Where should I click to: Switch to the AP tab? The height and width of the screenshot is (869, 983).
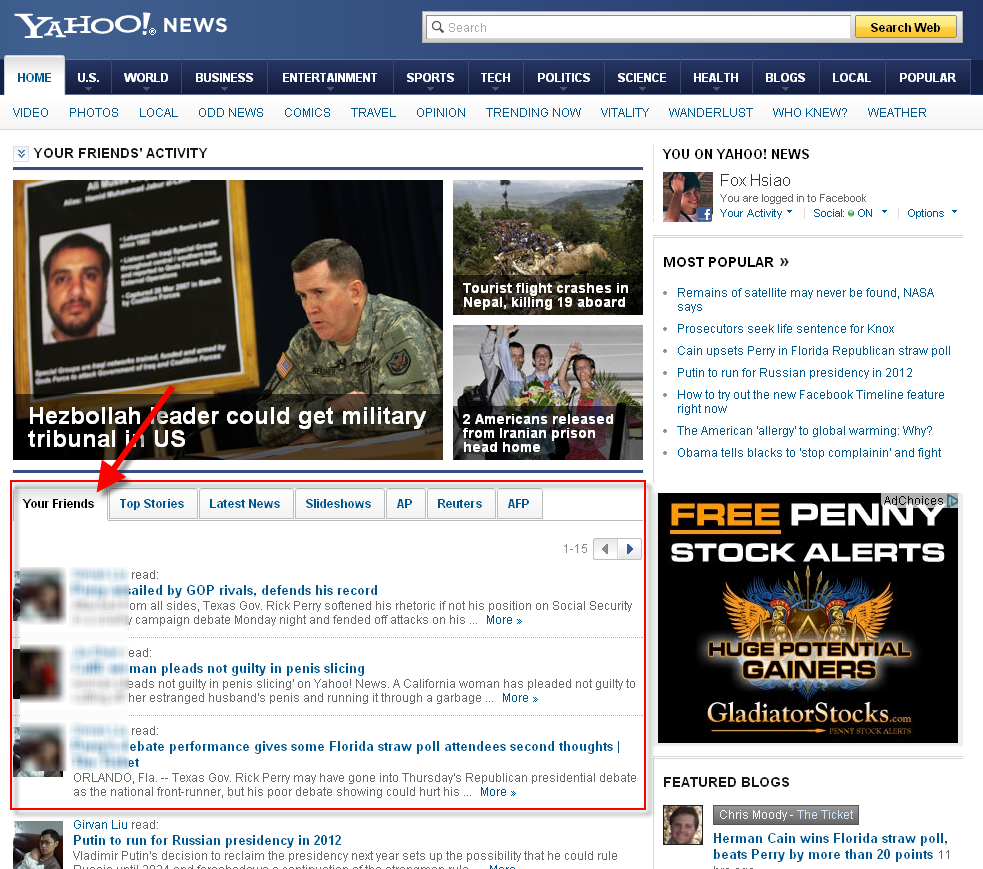tap(404, 503)
